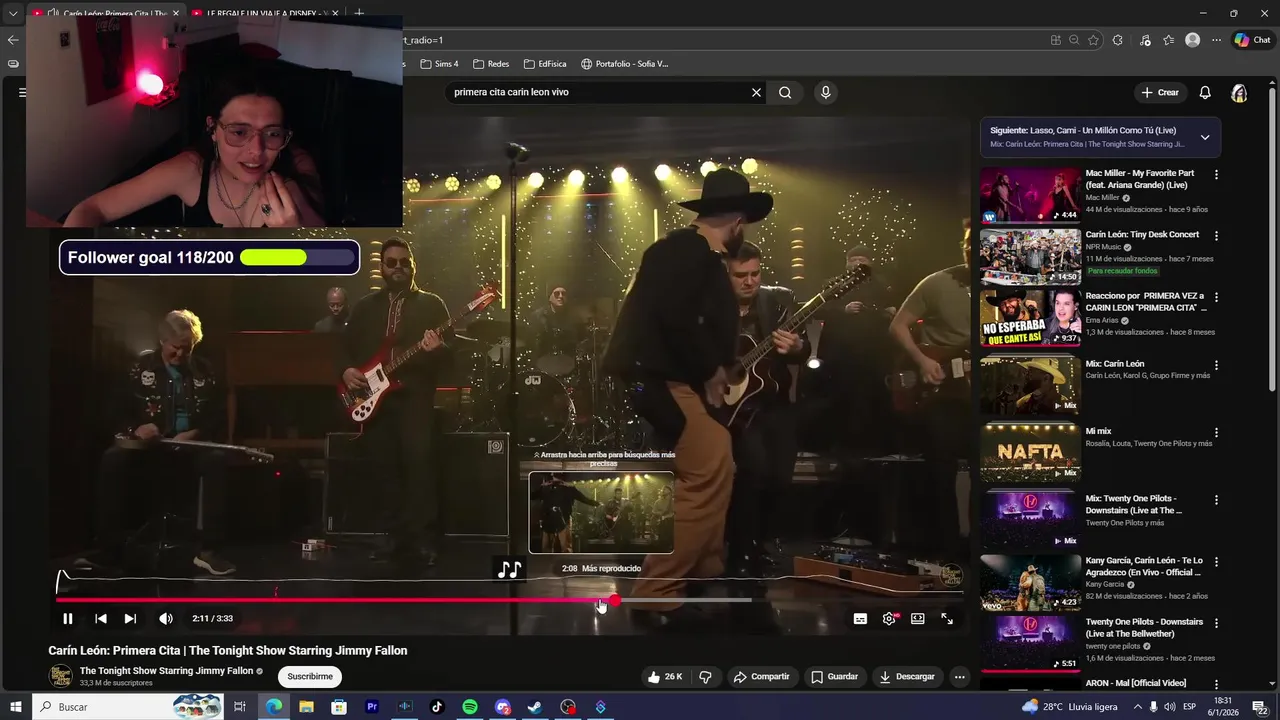Open options for Mac Miller video

click(x=1216, y=174)
